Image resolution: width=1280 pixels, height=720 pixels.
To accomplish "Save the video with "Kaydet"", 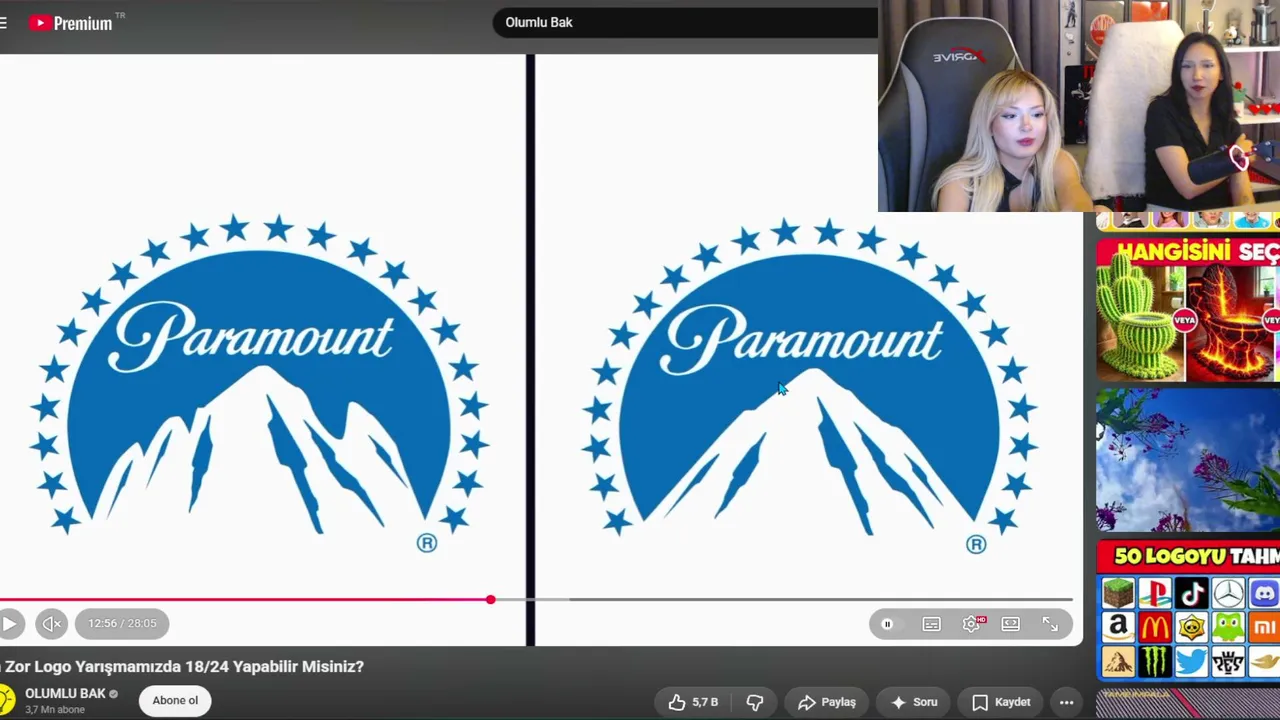I will coord(1002,702).
